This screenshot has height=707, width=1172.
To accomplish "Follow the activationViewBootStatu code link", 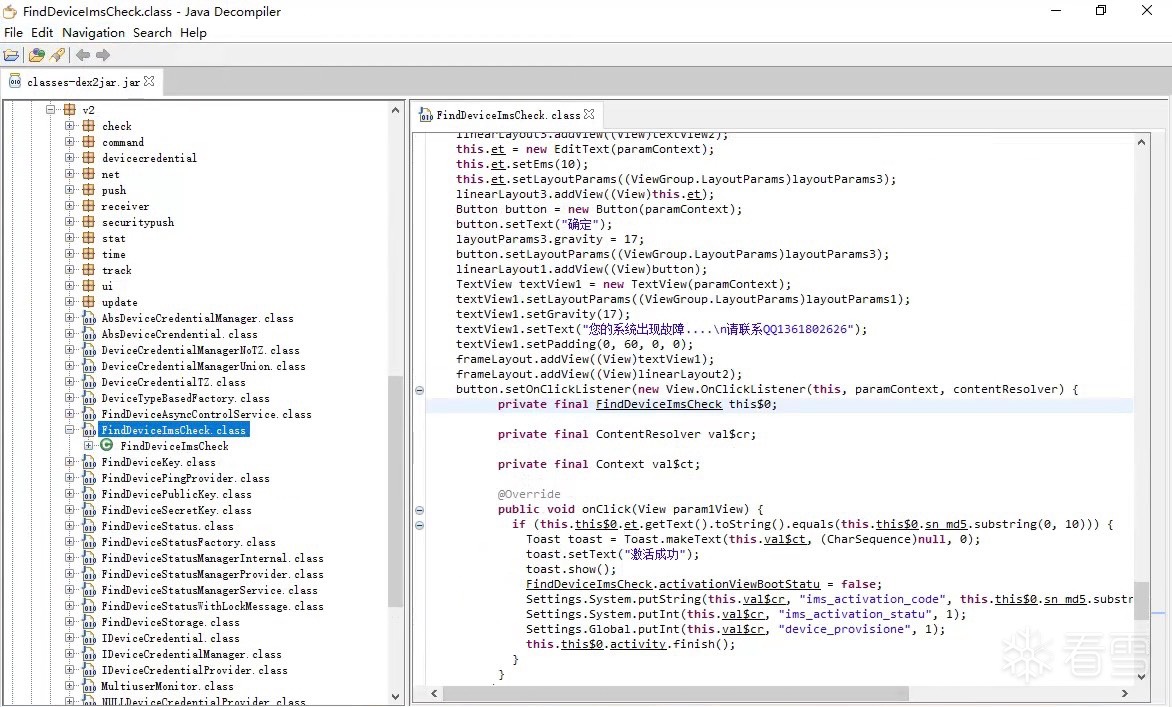I will (x=738, y=584).
